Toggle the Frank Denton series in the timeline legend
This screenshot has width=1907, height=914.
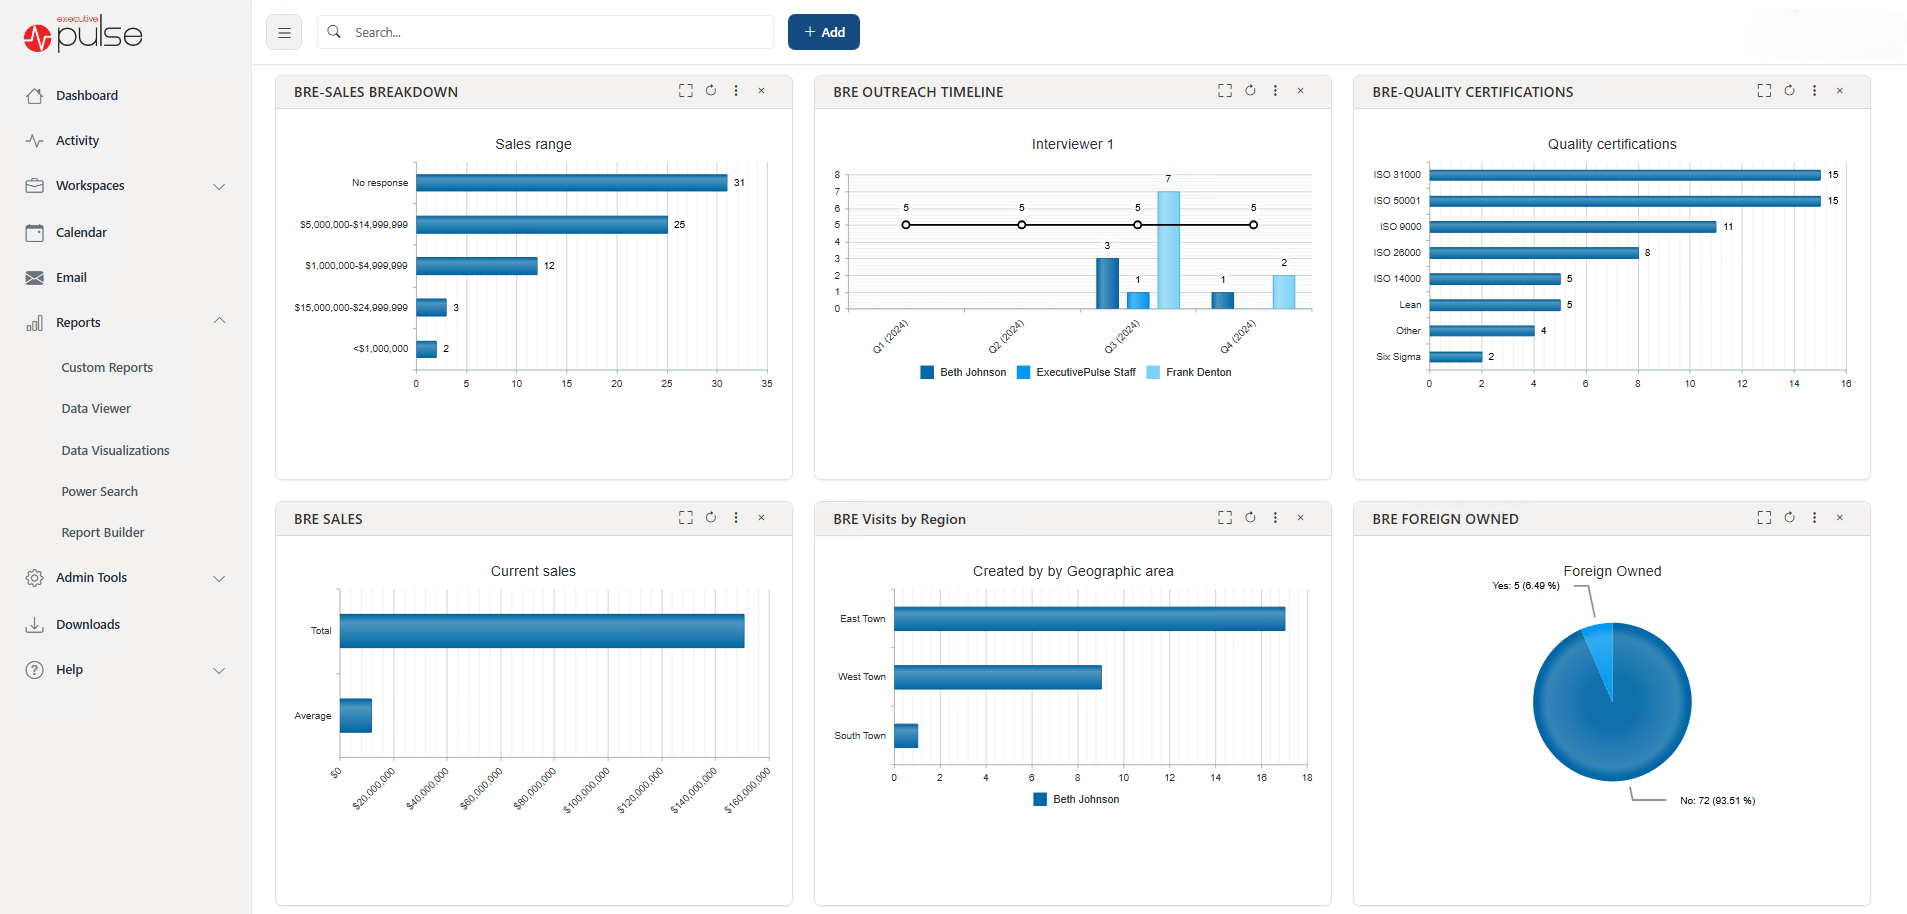1189,371
